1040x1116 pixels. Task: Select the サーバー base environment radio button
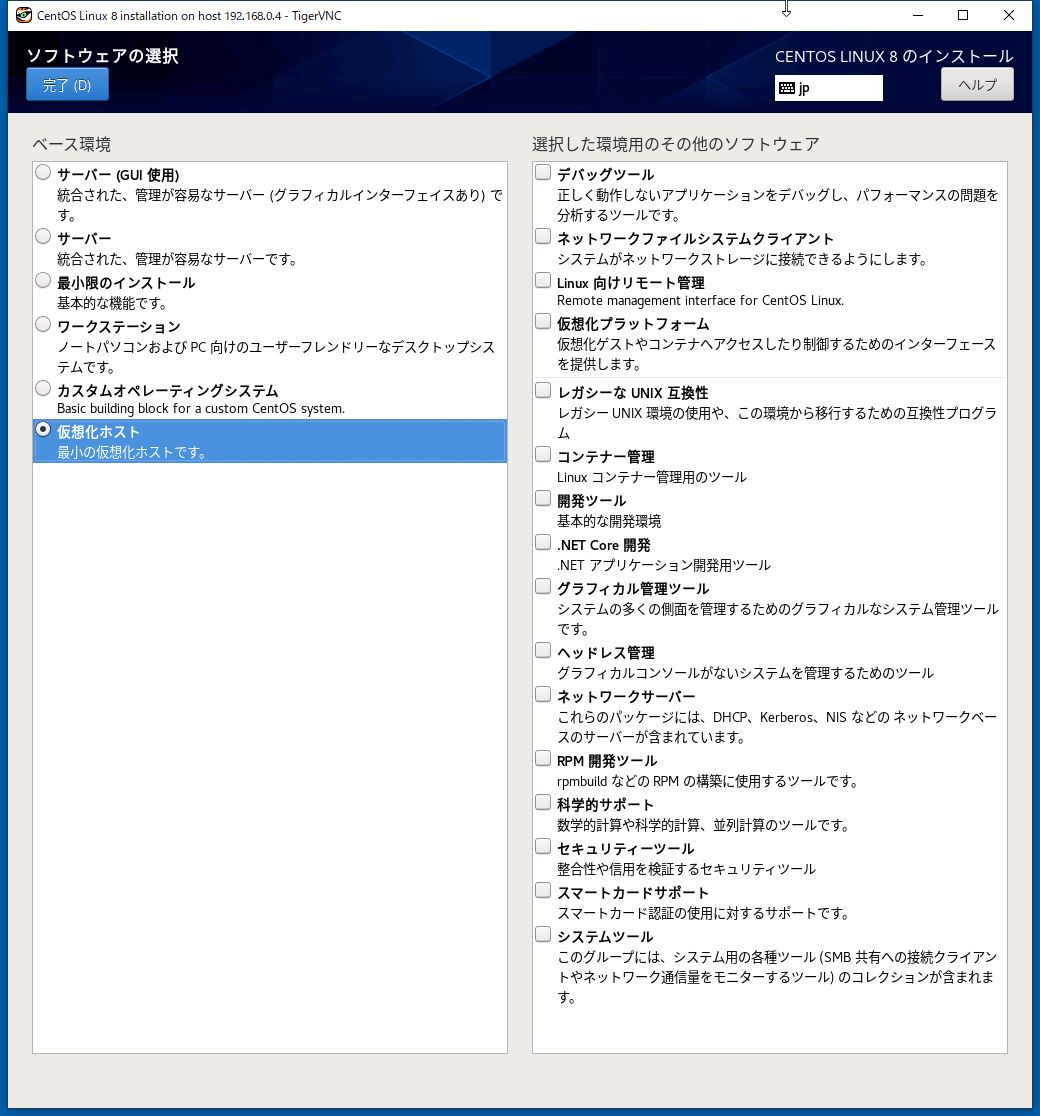tap(43, 236)
